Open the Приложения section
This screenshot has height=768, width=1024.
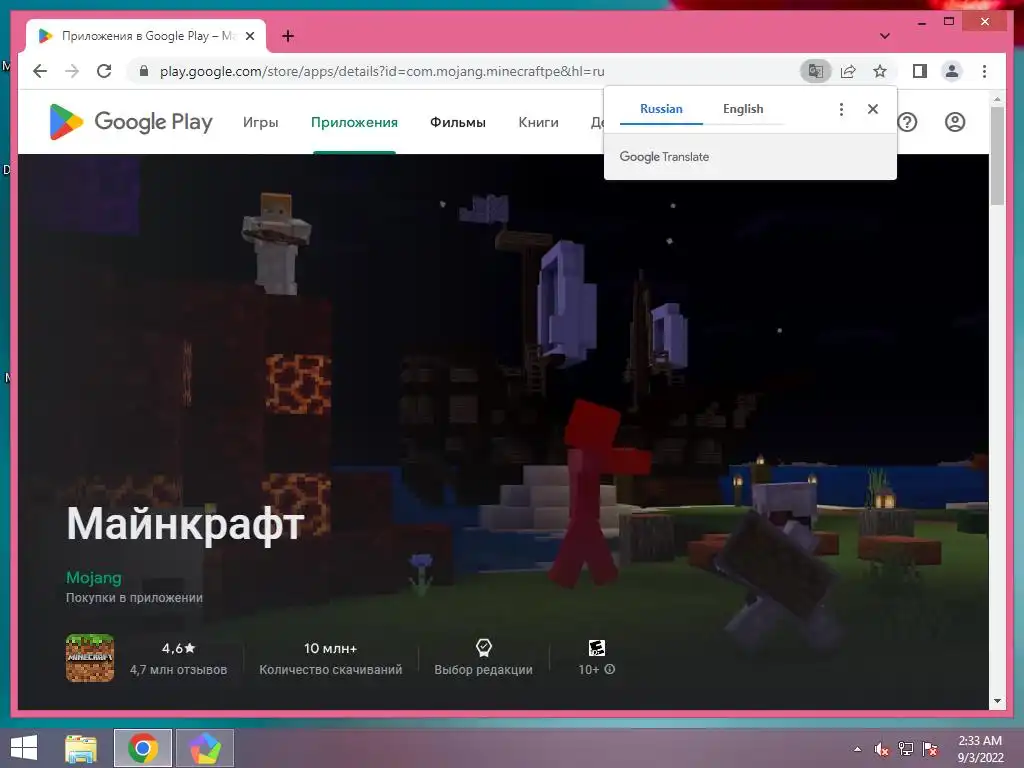(354, 122)
